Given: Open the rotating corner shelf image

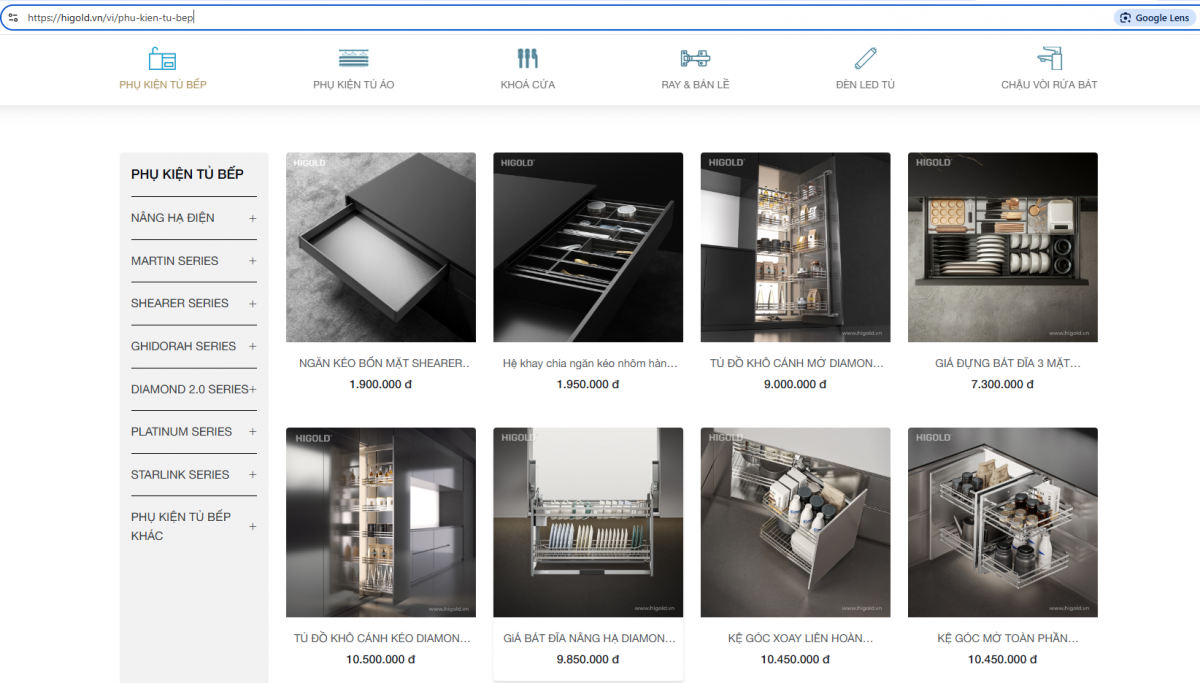Looking at the screenshot, I should [795, 522].
